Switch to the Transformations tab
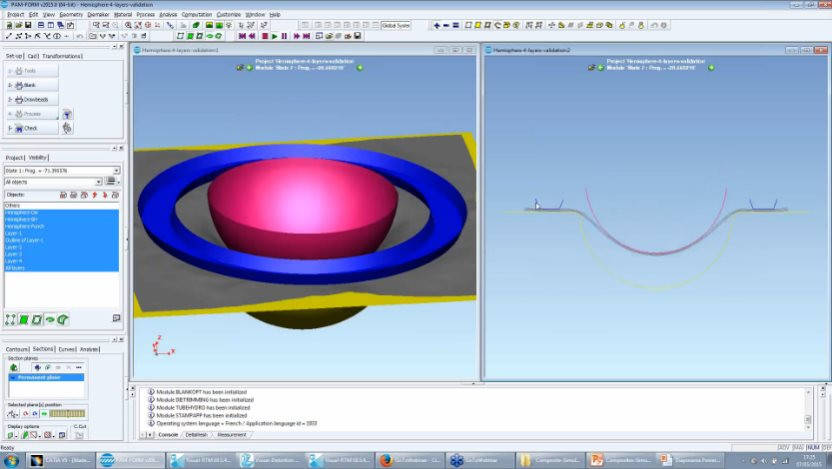The image size is (832, 469). (62, 56)
